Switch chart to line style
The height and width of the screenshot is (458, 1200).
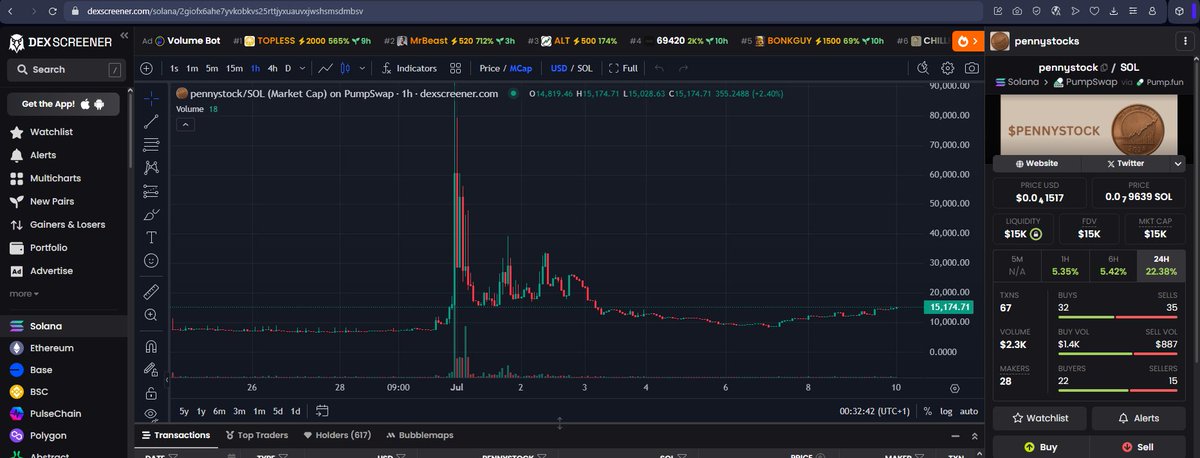point(326,68)
